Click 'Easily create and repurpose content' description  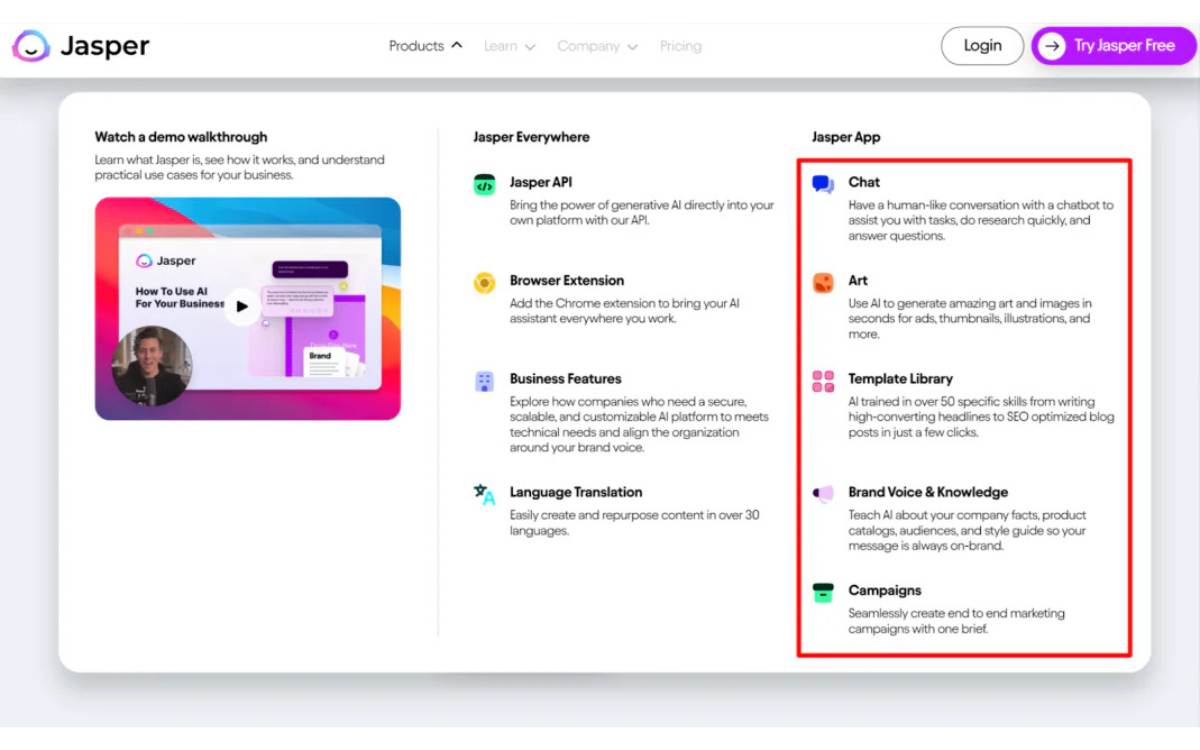635,523
